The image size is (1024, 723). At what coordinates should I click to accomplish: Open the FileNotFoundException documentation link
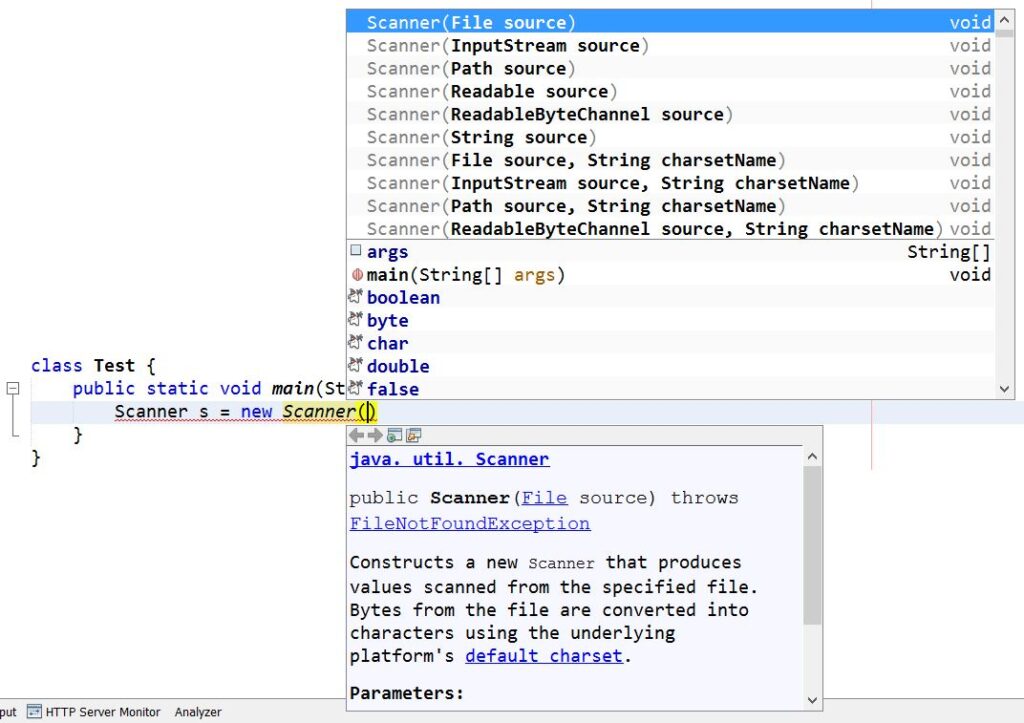tap(470, 523)
